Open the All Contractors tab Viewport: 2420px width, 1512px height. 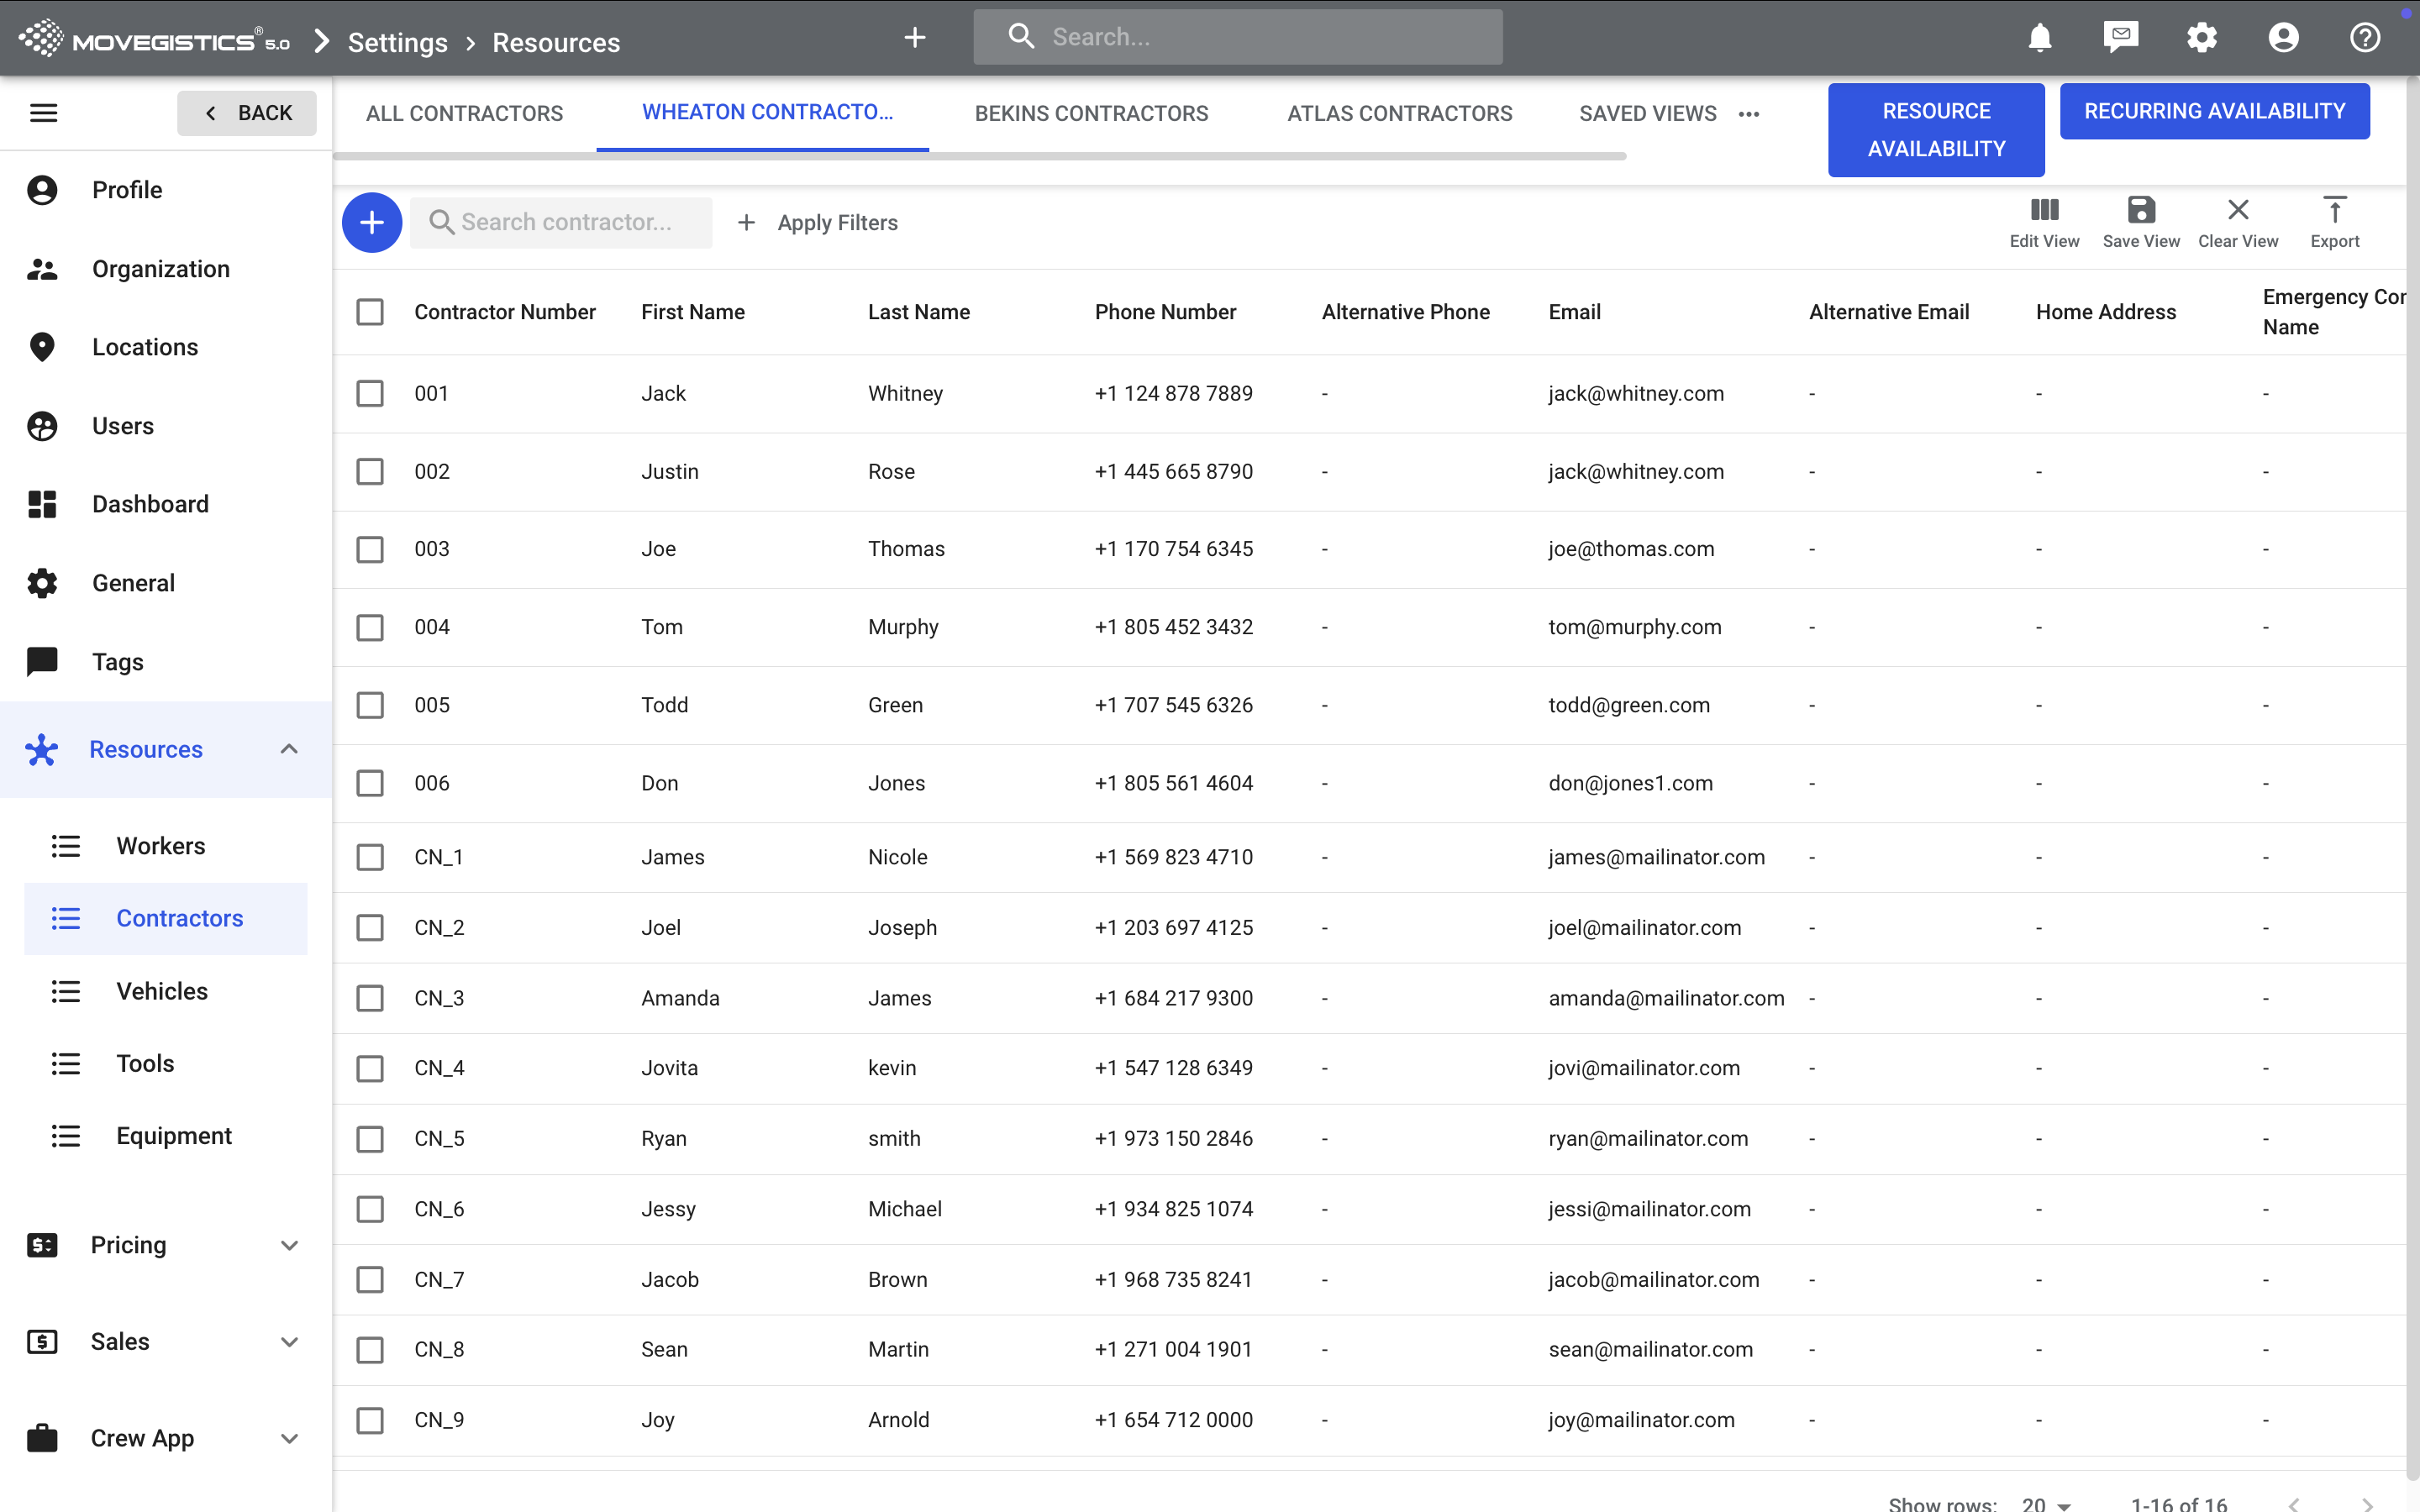(464, 114)
